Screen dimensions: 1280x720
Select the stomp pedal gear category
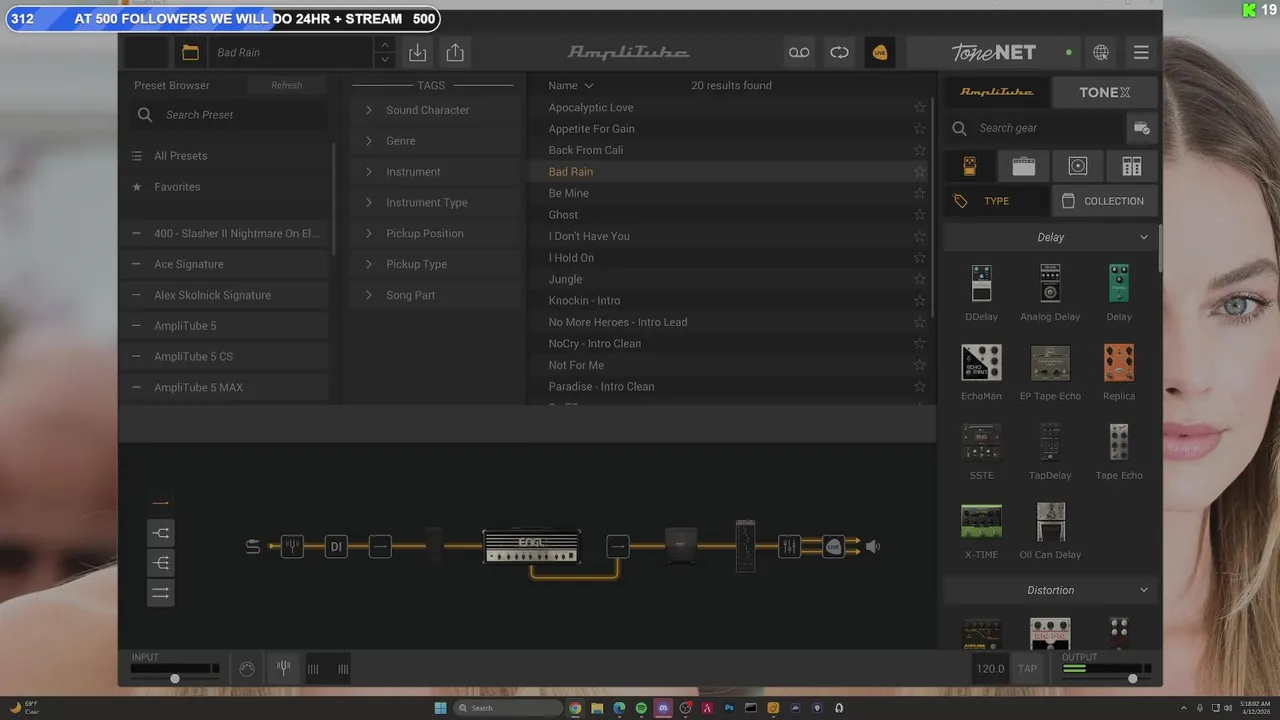(970, 166)
